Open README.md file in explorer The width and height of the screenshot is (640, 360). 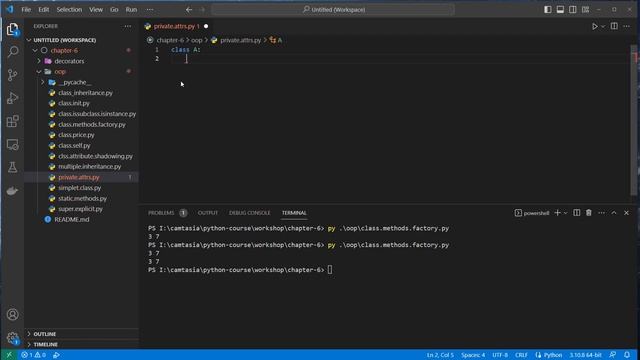click(x=72, y=219)
